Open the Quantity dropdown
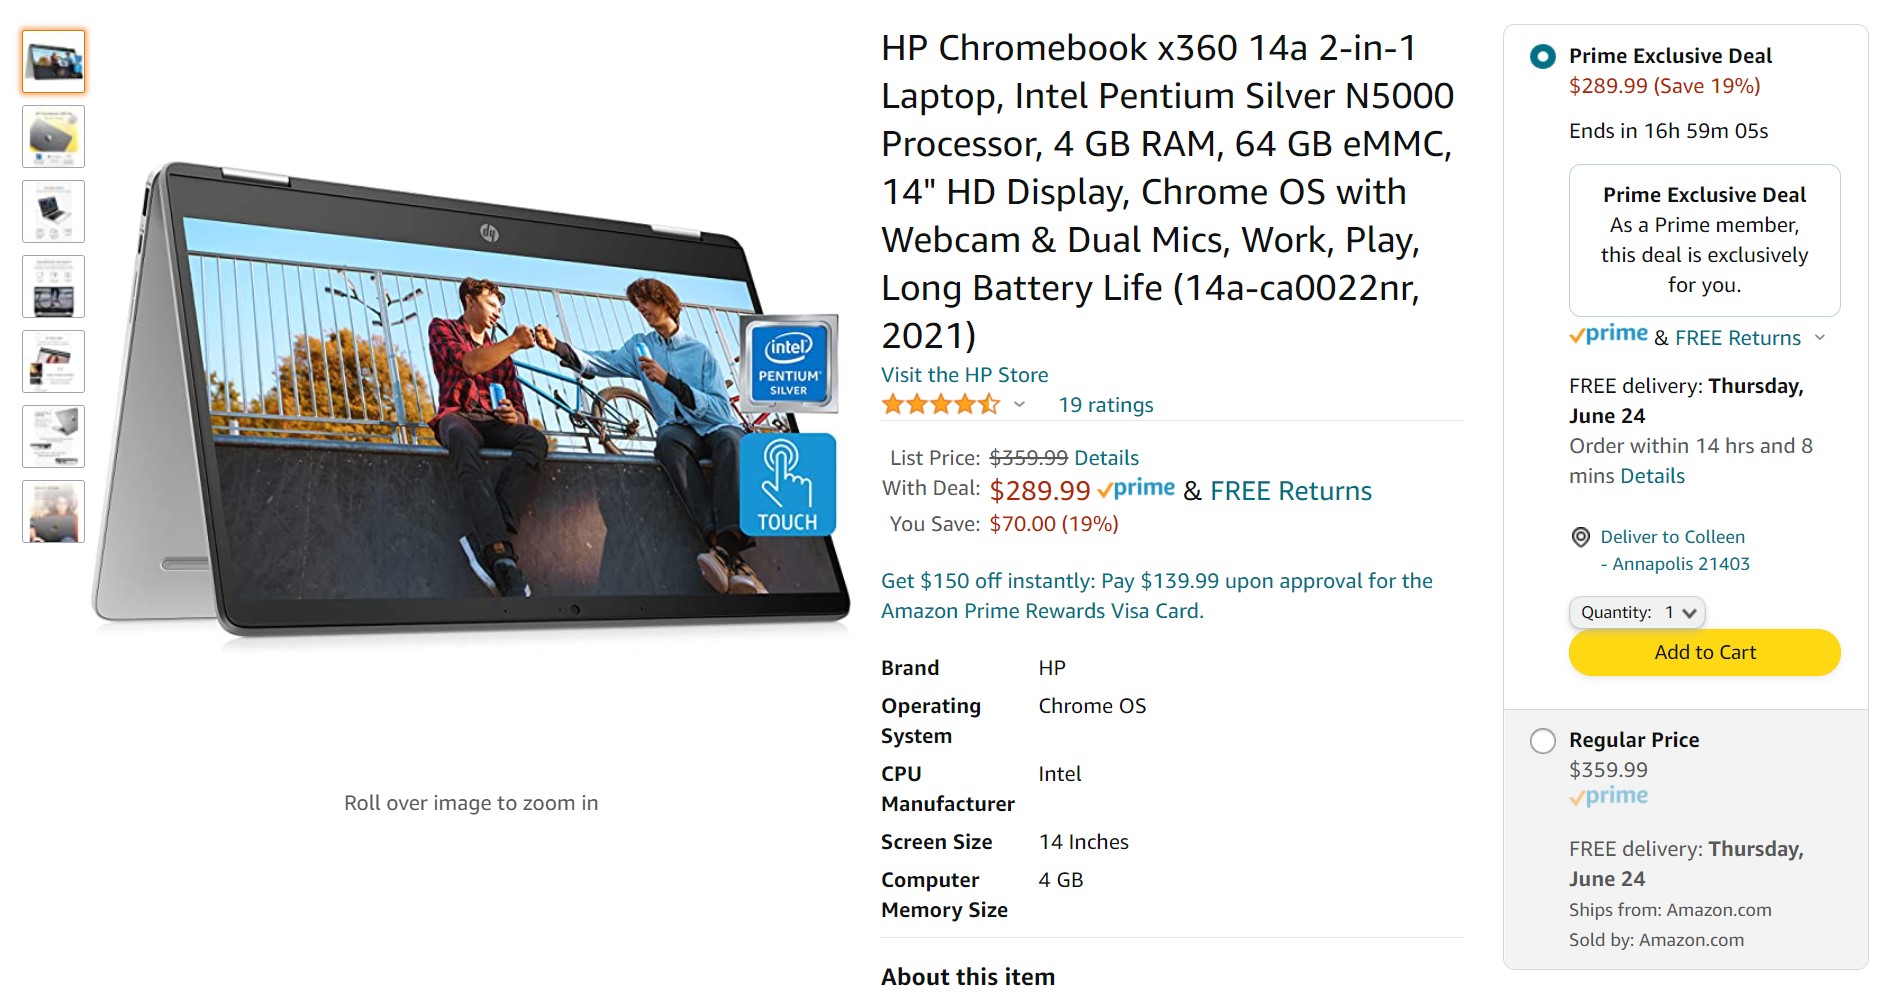Image resolution: width=1888 pixels, height=994 pixels. tap(1637, 612)
